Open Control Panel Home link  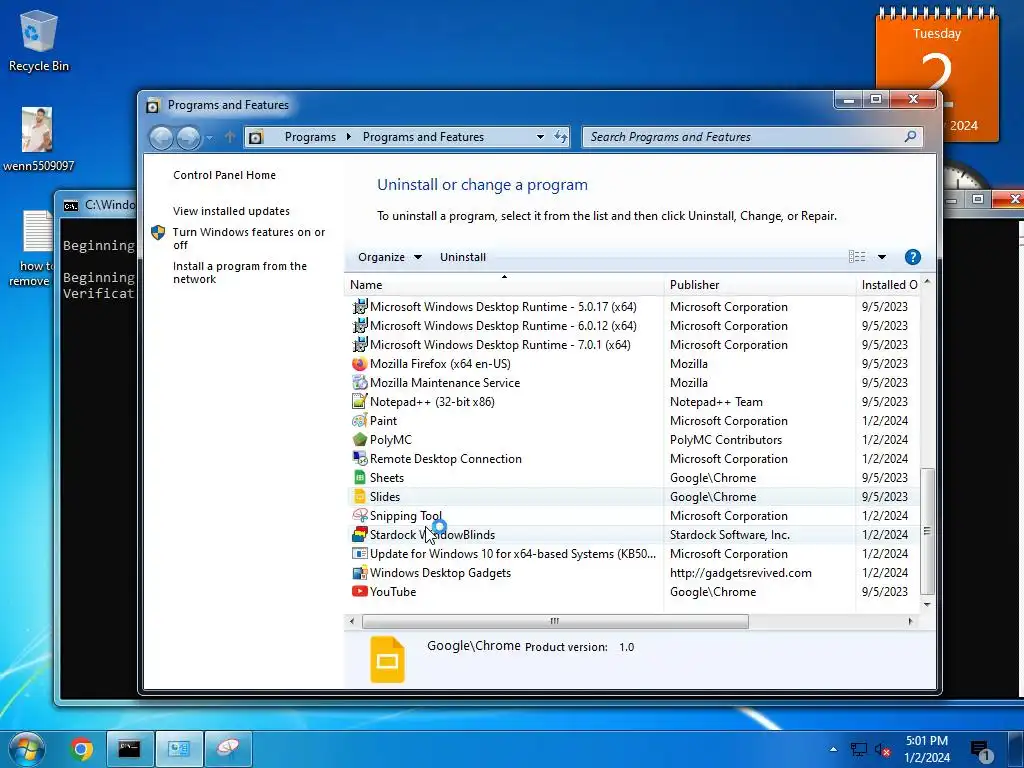coord(224,175)
